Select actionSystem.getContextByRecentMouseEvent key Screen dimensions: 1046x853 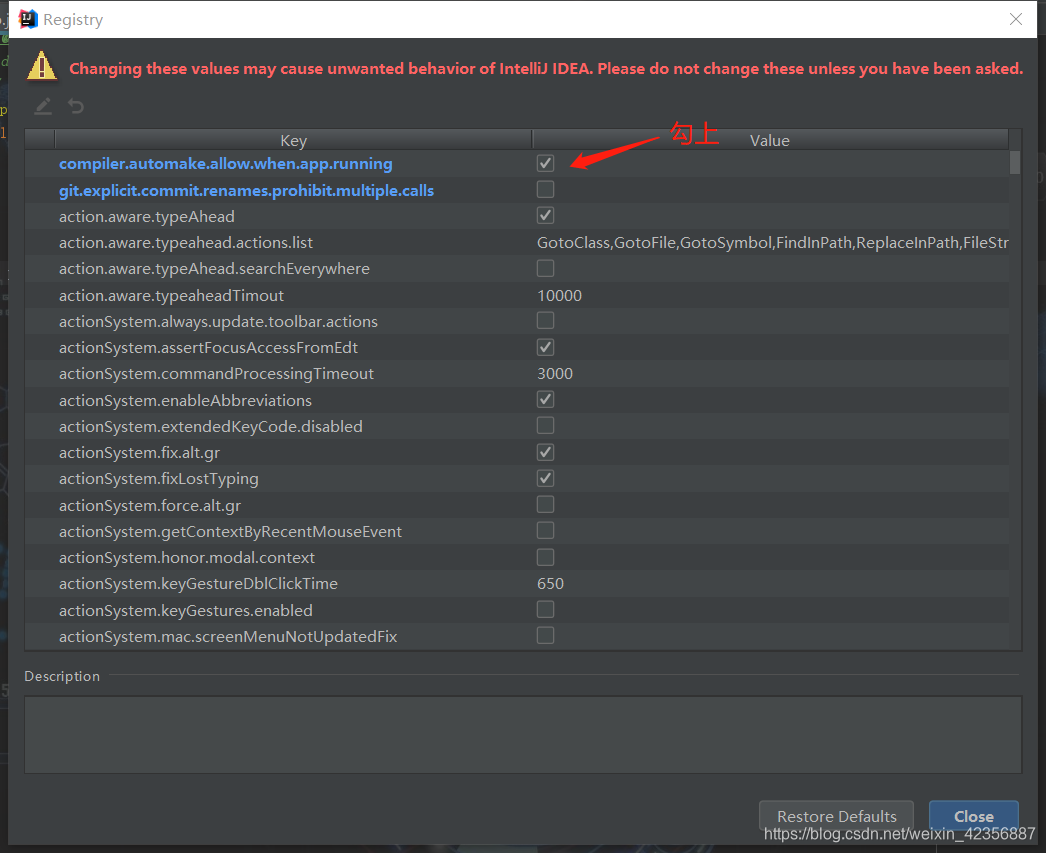(230, 531)
